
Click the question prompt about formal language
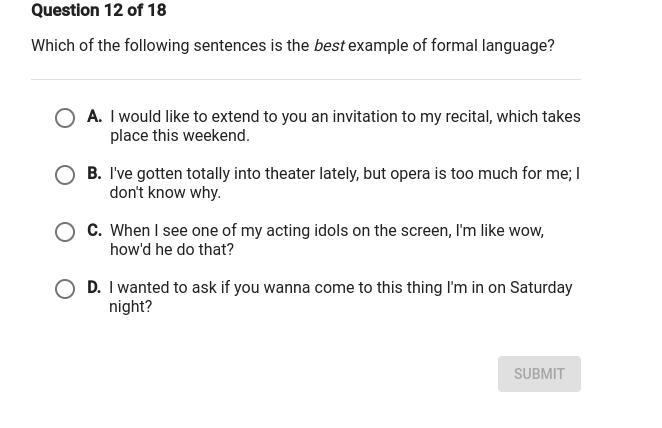[292, 46]
